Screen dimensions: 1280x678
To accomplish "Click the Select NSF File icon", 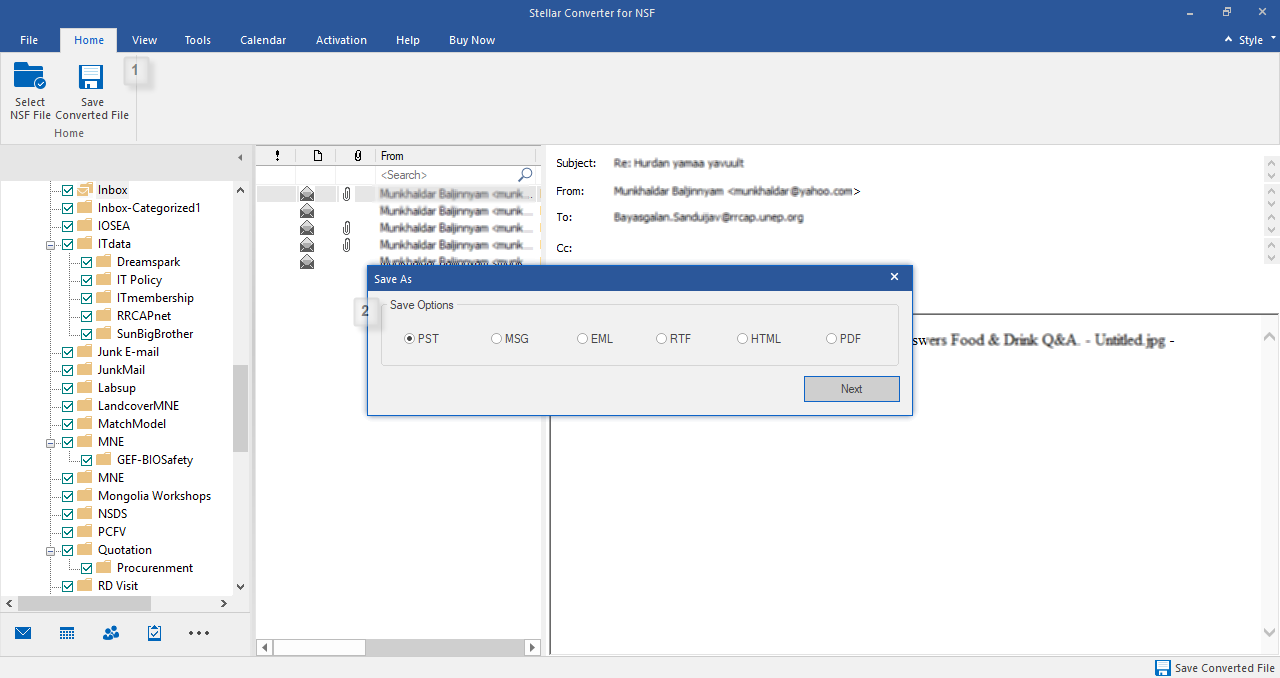I will point(30,77).
